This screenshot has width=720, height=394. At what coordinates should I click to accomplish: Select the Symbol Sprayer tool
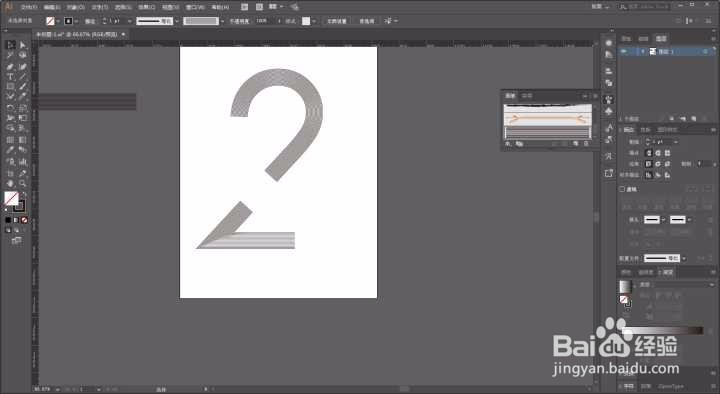pyautogui.click(x=10, y=162)
